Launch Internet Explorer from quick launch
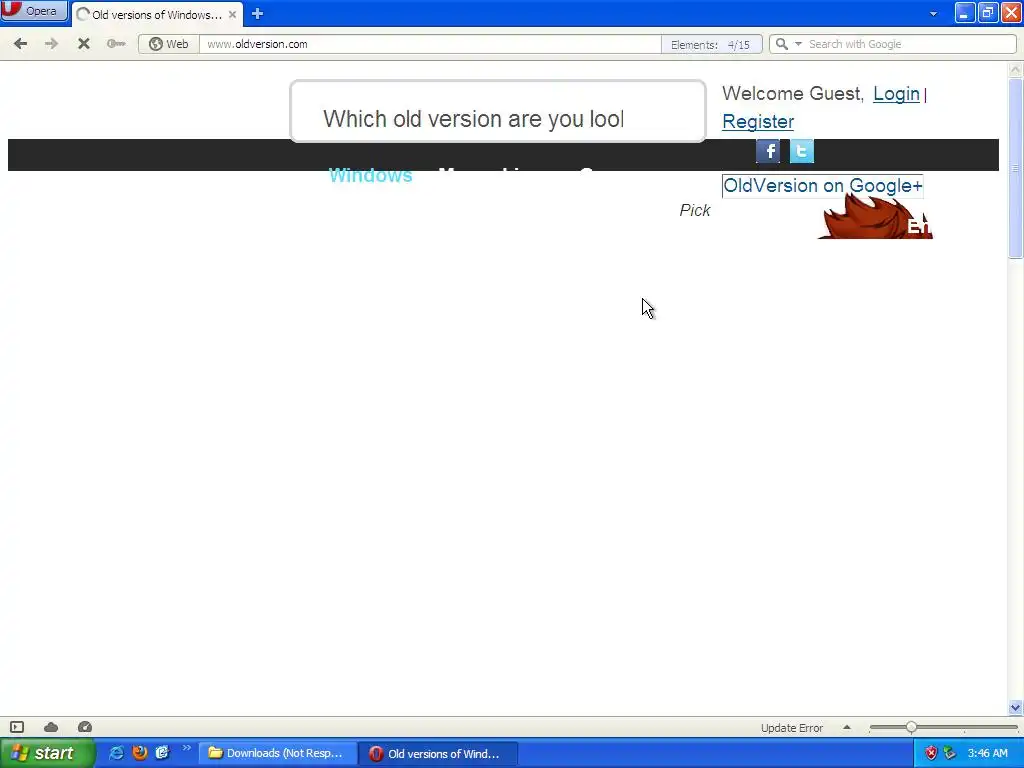 tap(117, 753)
